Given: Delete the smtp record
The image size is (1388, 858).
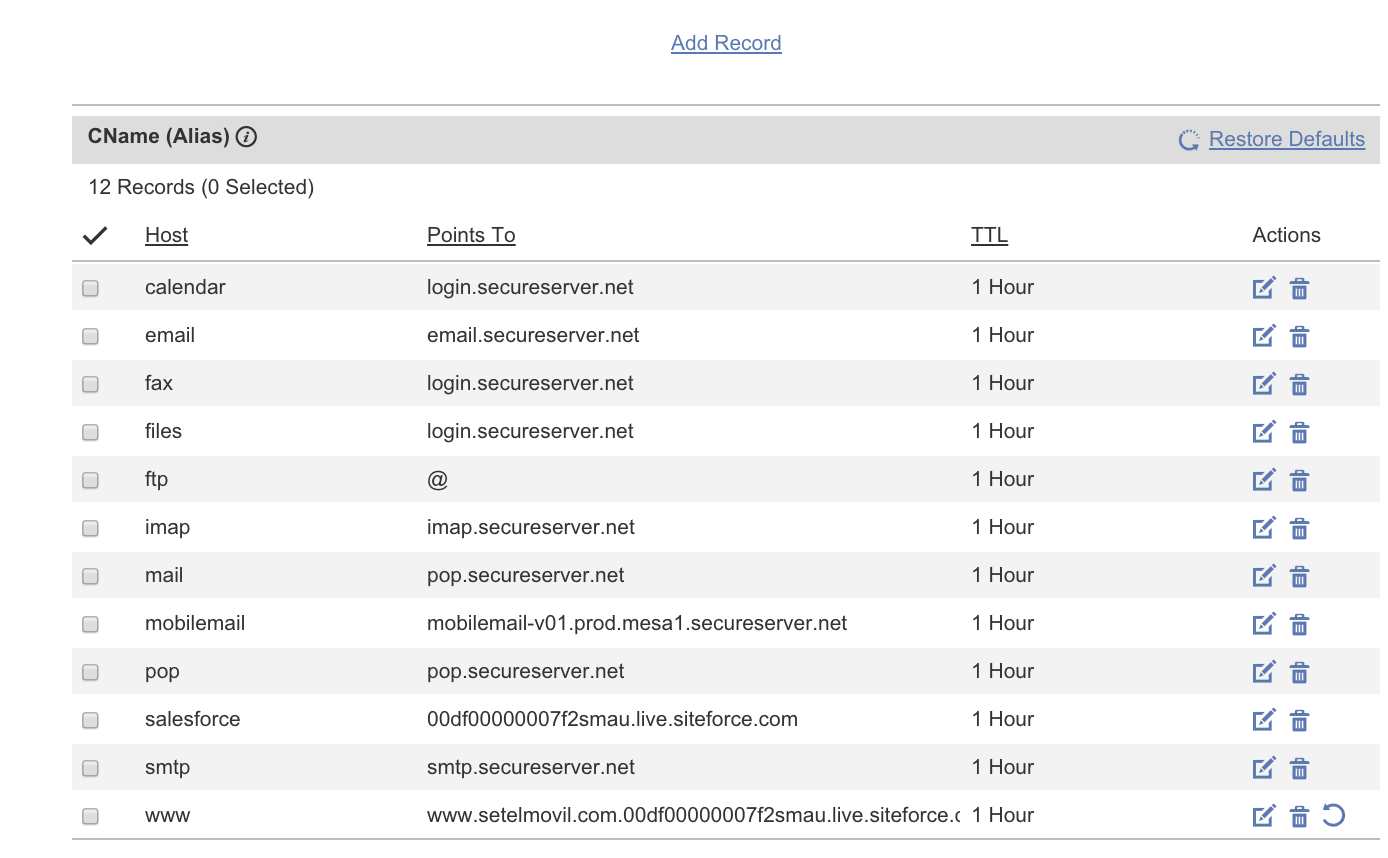Looking at the screenshot, I should (1299, 768).
